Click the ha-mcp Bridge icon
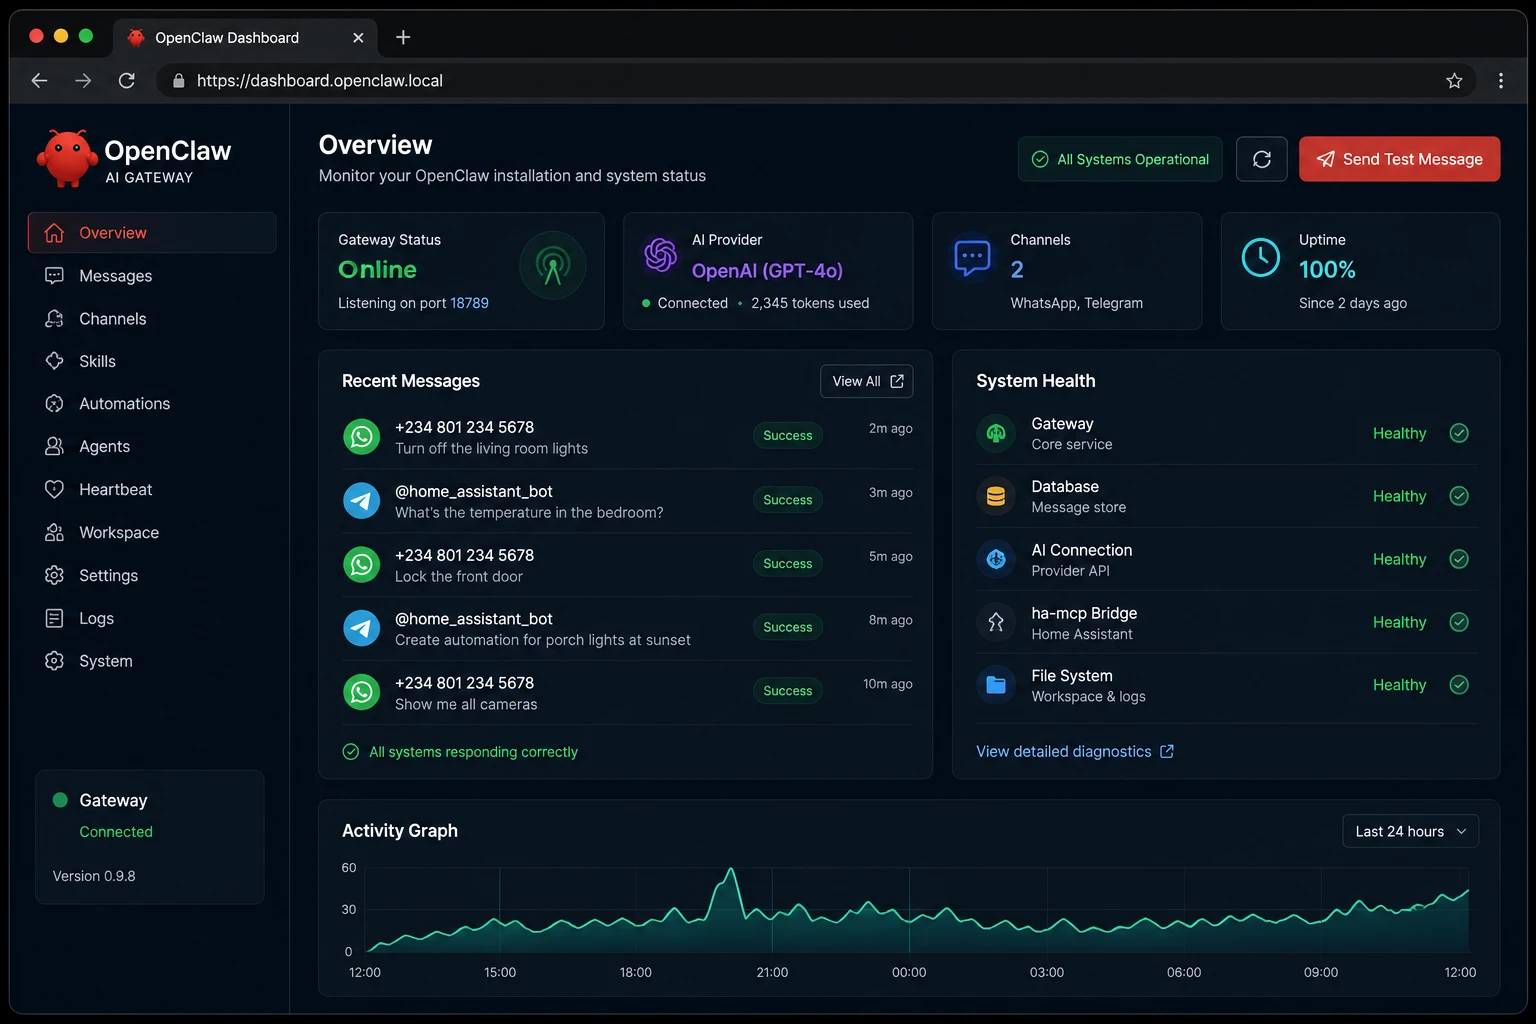The width and height of the screenshot is (1536, 1024). [996, 622]
